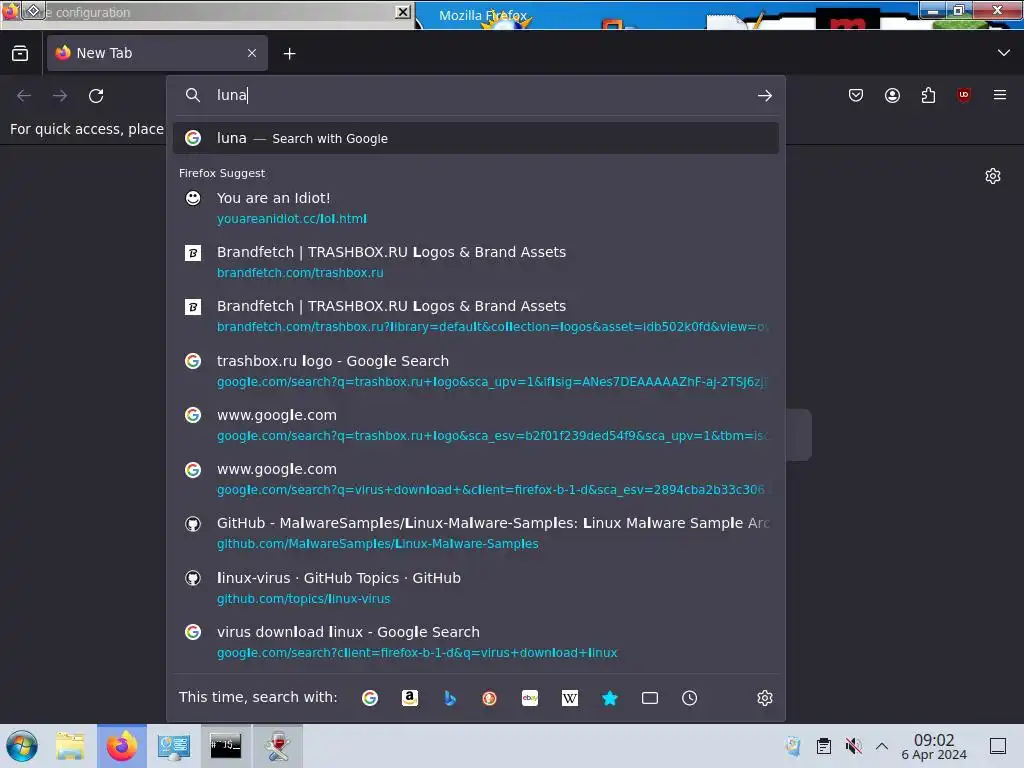The width and height of the screenshot is (1024, 768).
Task: Click the Firefox Suggest heading
Action: click(222, 173)
